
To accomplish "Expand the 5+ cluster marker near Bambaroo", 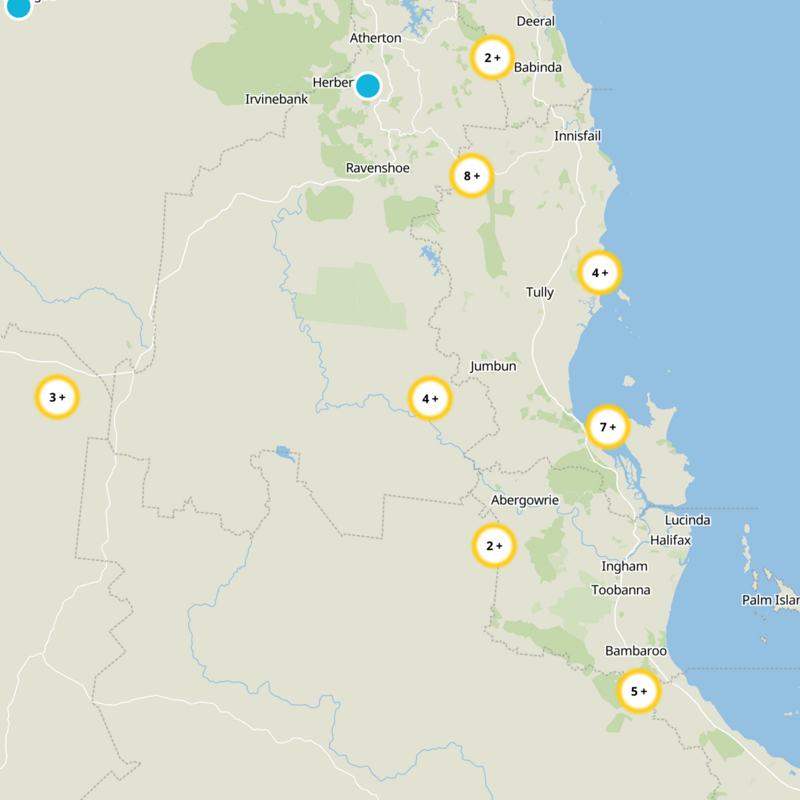I will [639, 691].
